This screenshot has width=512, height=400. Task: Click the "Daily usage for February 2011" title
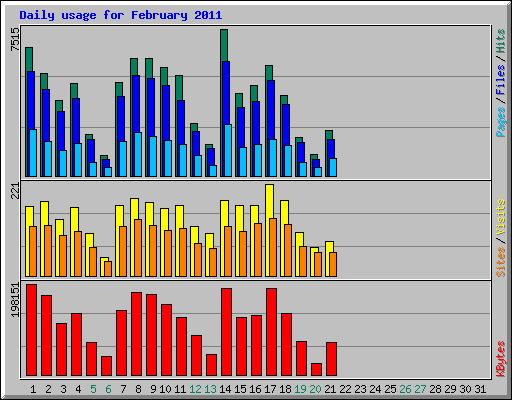click(x=121, y=15)
